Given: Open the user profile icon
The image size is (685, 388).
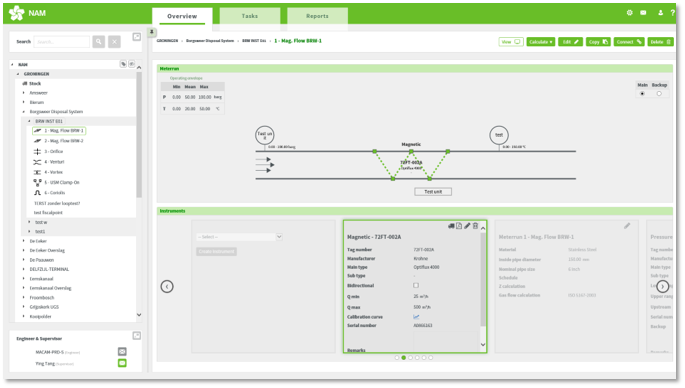Looking at the screenshot, I should pos(661,13).
